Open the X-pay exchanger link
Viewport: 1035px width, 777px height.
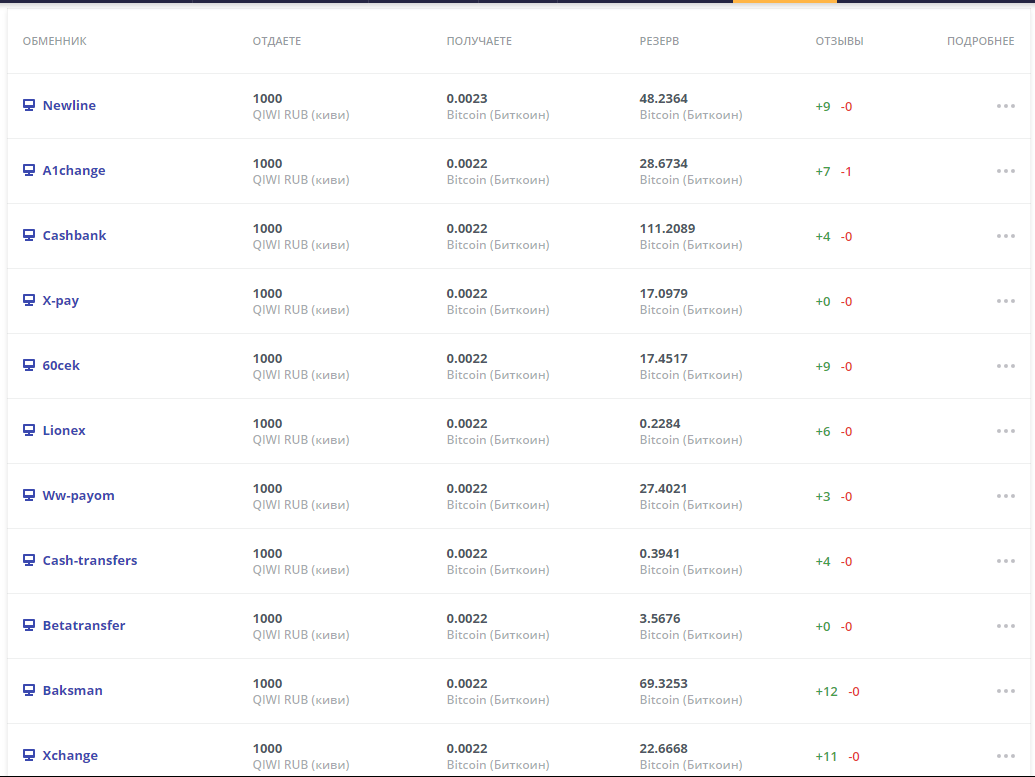click(61, 301)
